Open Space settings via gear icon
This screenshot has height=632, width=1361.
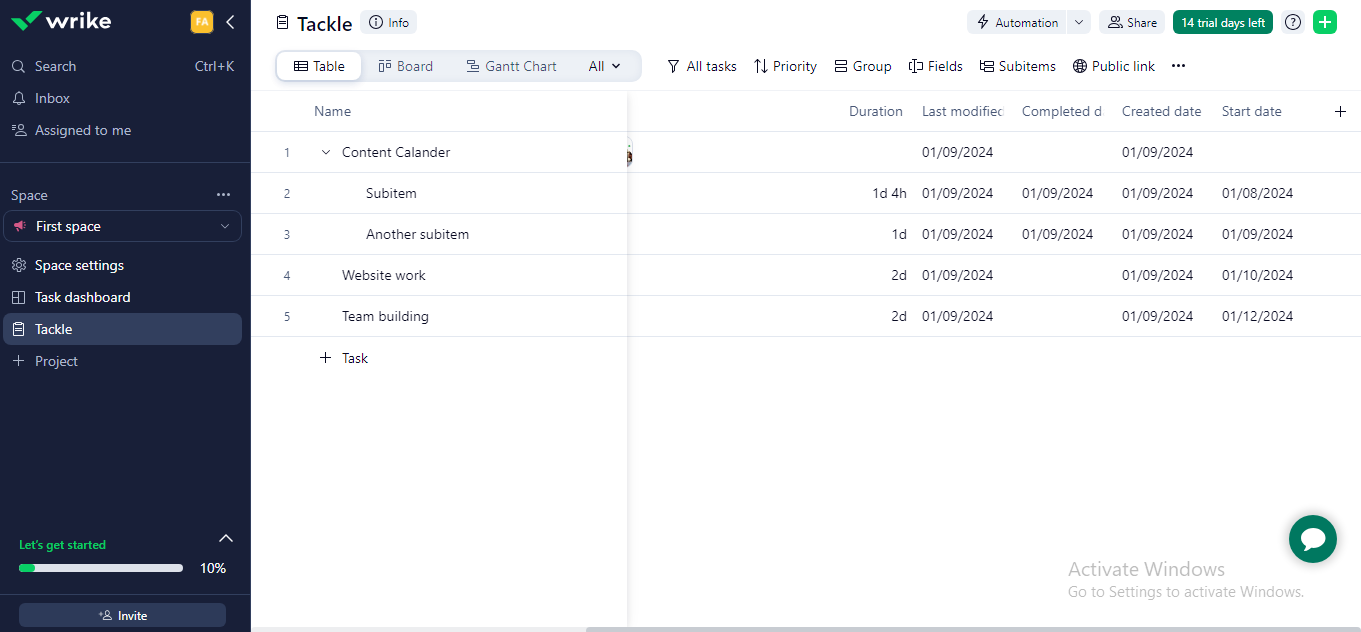(x=17, y=264)
